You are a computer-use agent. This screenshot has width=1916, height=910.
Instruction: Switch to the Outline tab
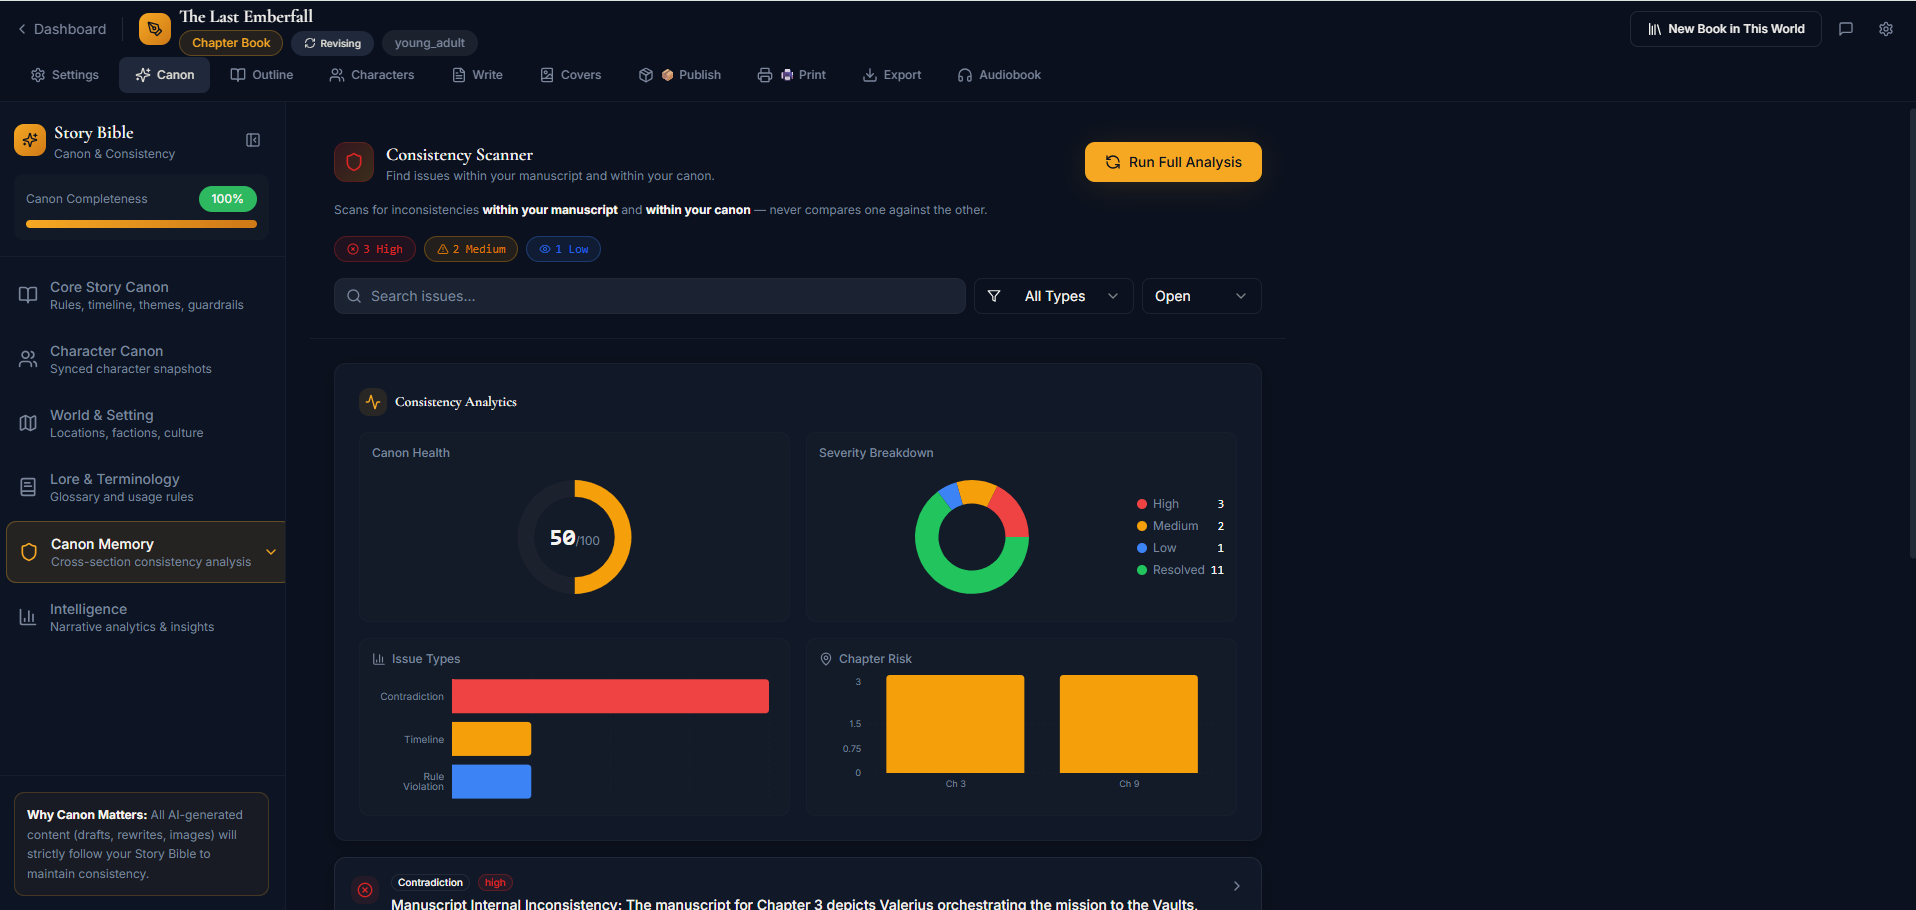point(262,75)
